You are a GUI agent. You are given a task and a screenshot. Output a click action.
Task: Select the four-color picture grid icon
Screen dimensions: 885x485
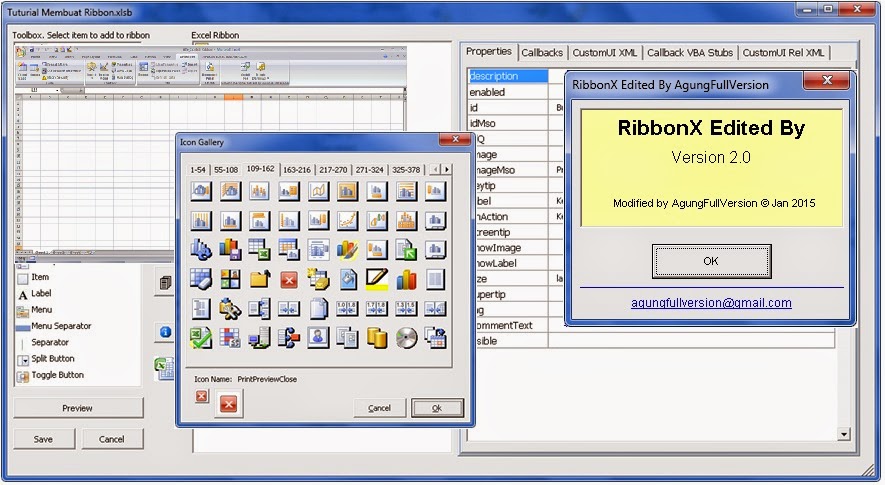pos(230,279)
